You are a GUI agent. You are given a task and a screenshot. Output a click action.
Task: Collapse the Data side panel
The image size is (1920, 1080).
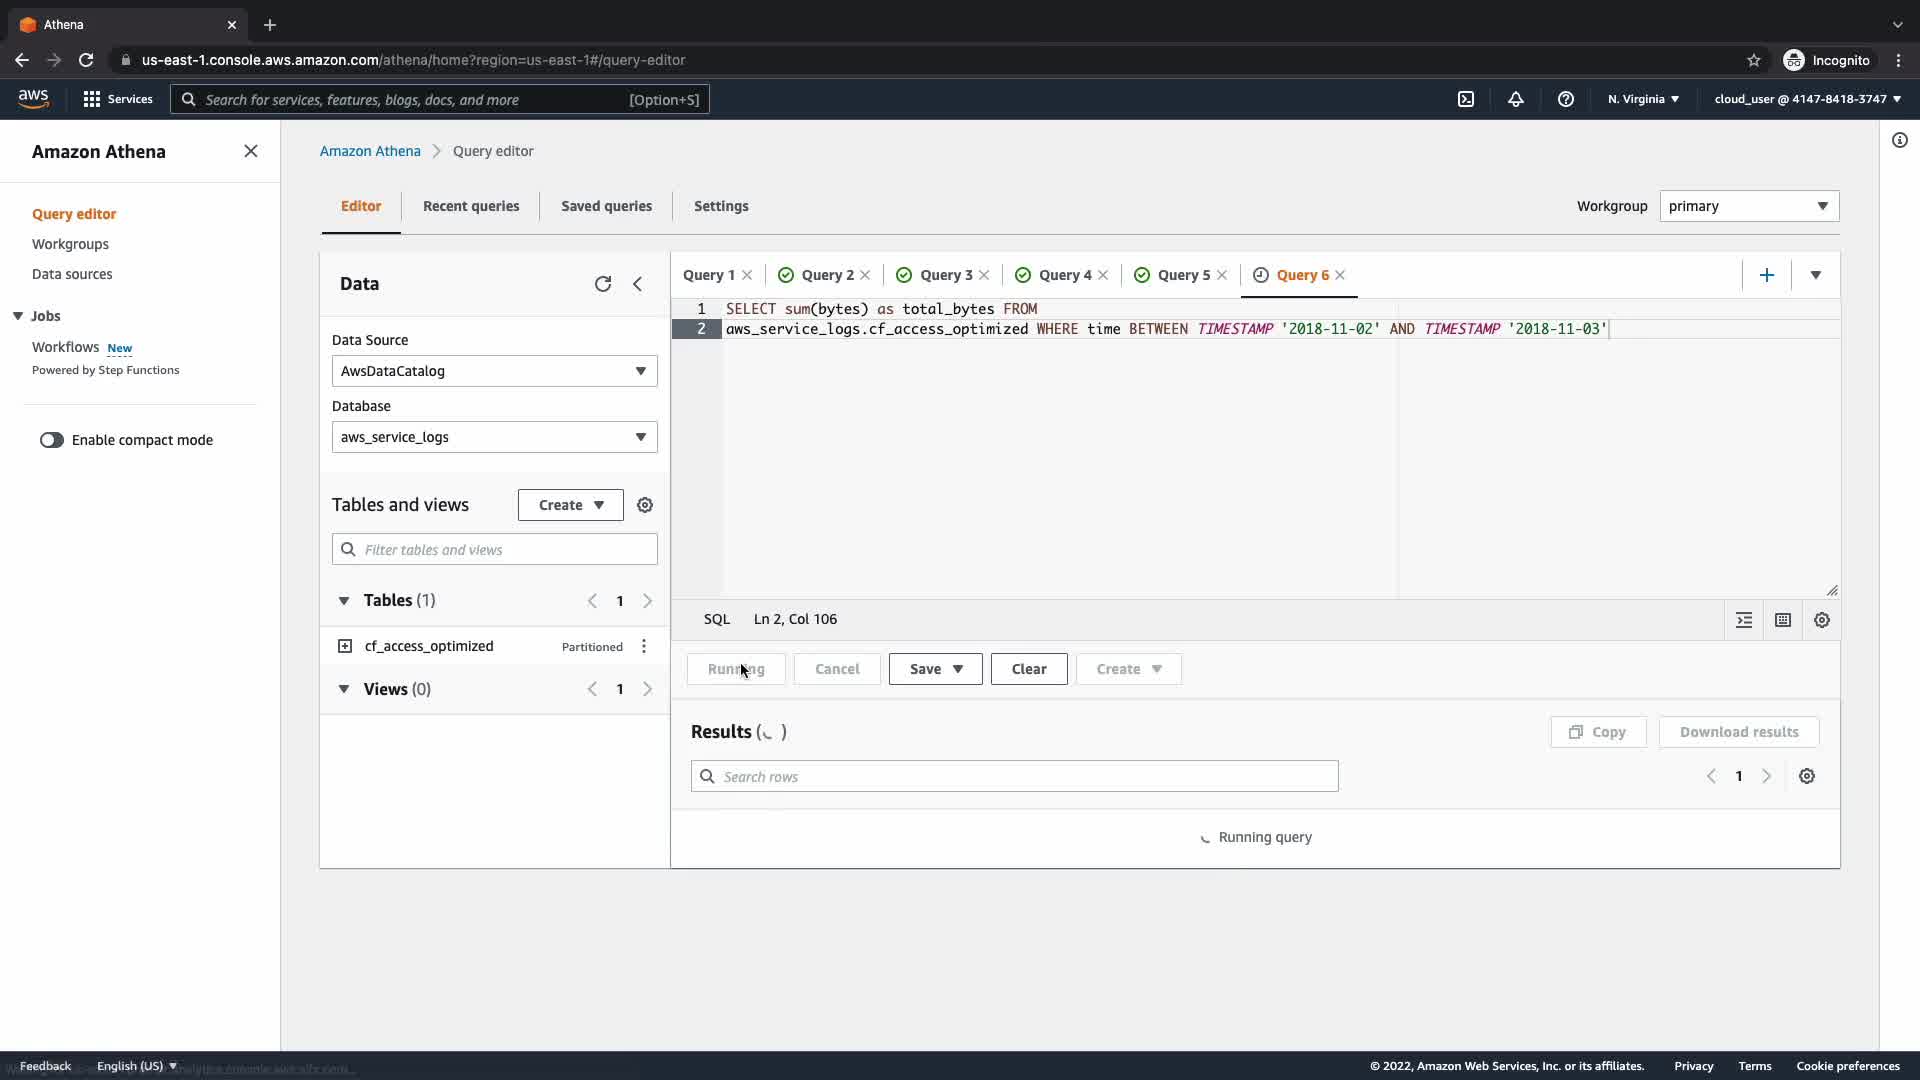(637, 284)
